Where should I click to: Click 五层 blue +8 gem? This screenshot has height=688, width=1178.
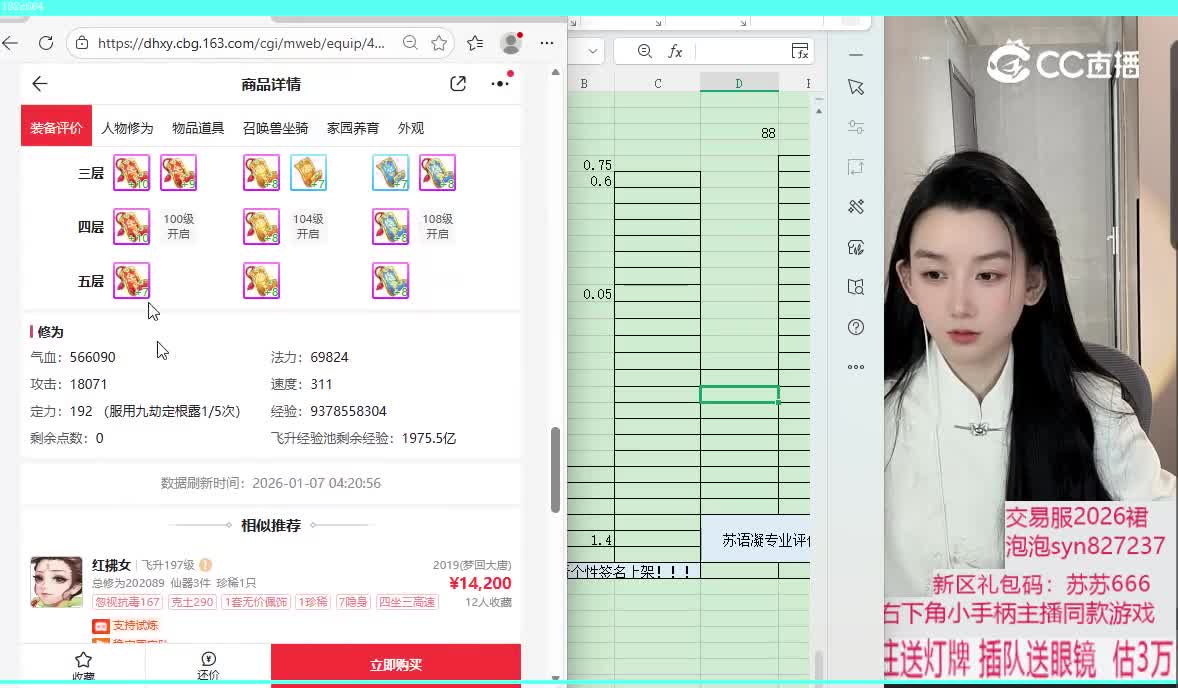tap(391, 280)
